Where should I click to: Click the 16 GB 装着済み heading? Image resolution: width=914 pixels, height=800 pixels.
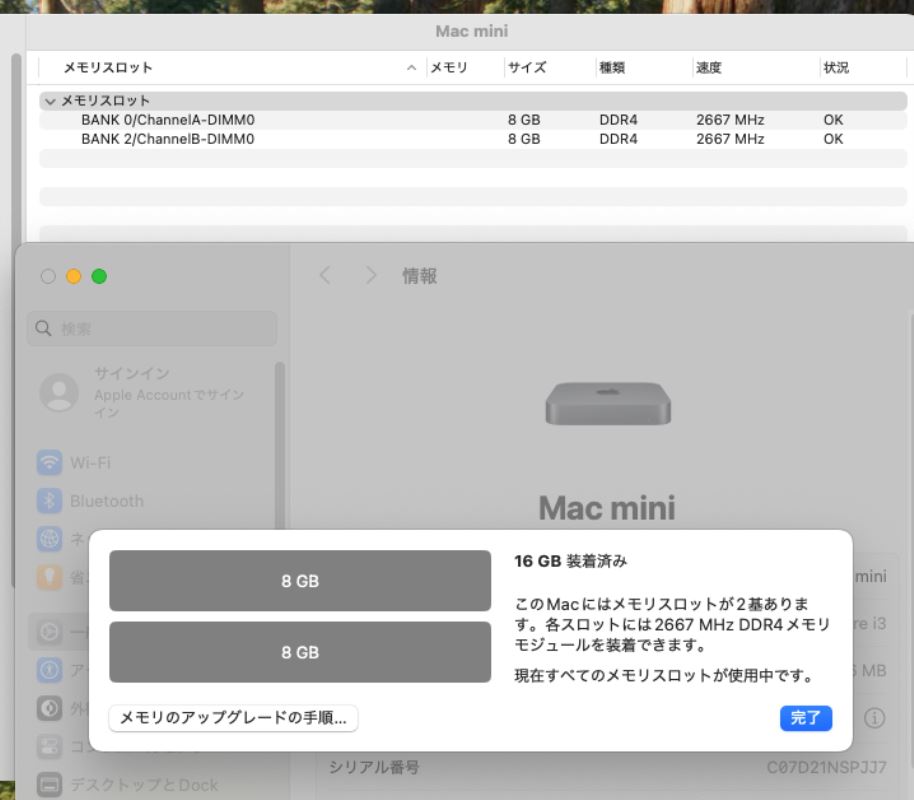[x=571, y=562]
